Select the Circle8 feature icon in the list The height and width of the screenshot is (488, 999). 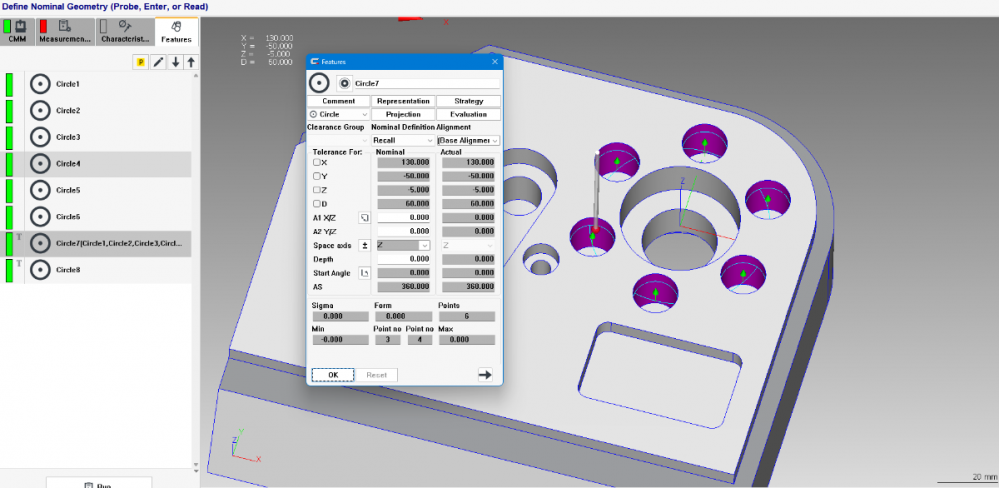(40, 269)
